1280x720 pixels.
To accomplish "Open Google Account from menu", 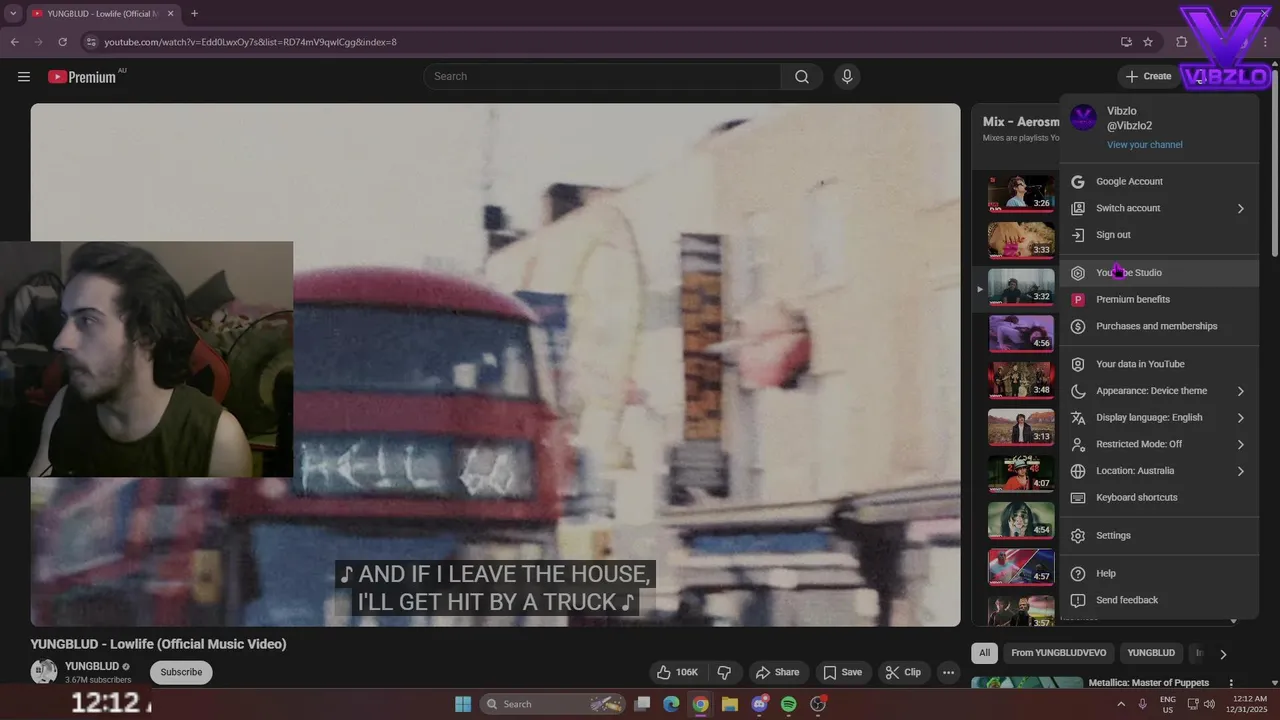I will click(x=1159, y=181).
